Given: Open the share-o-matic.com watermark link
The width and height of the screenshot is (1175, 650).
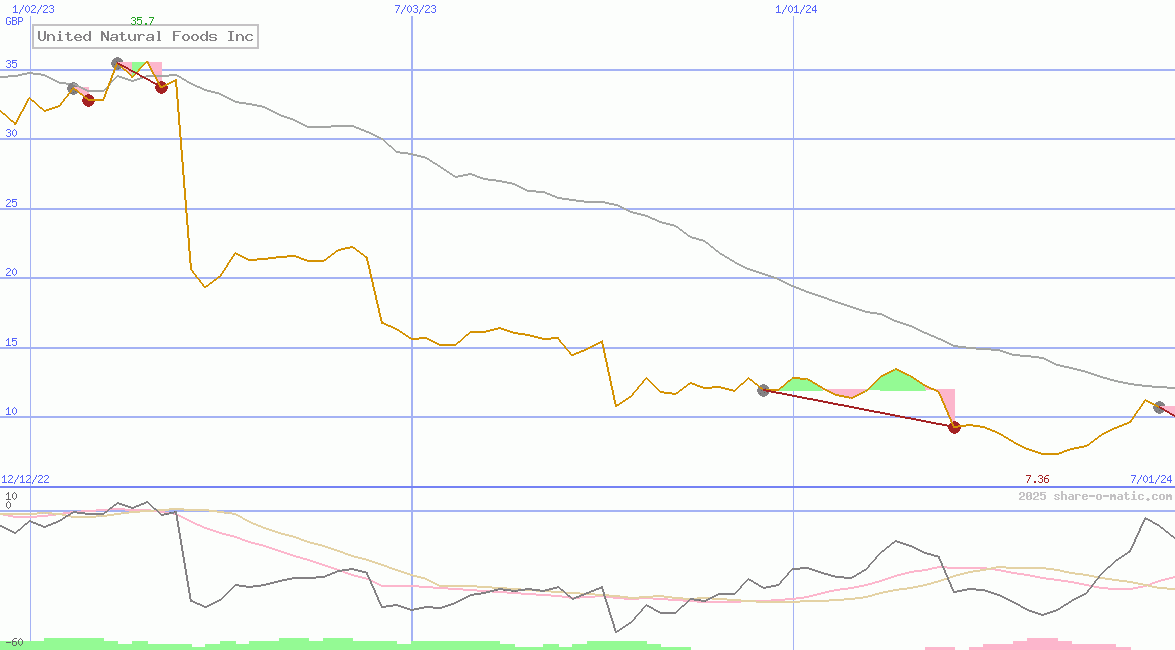Looking at the screenshot, I should (x=1095, y=496).
